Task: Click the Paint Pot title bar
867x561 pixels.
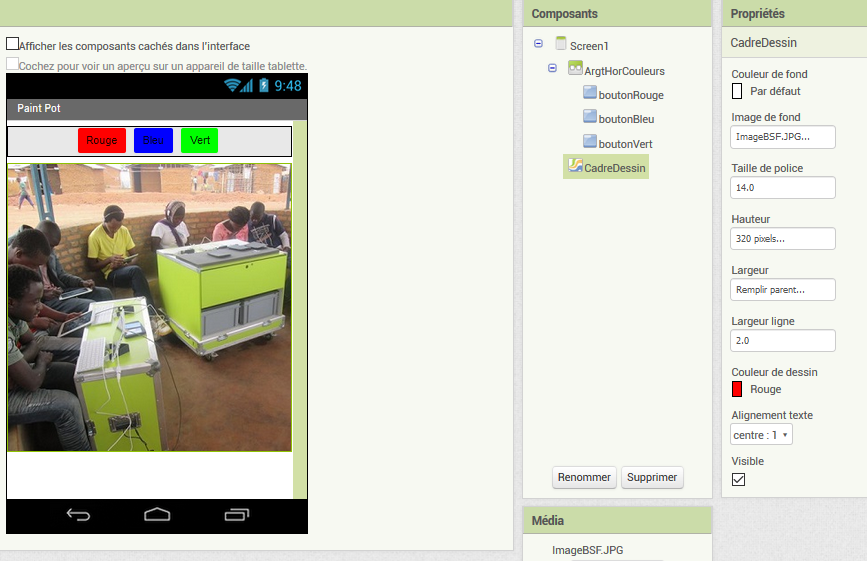Action: (157, 109)
